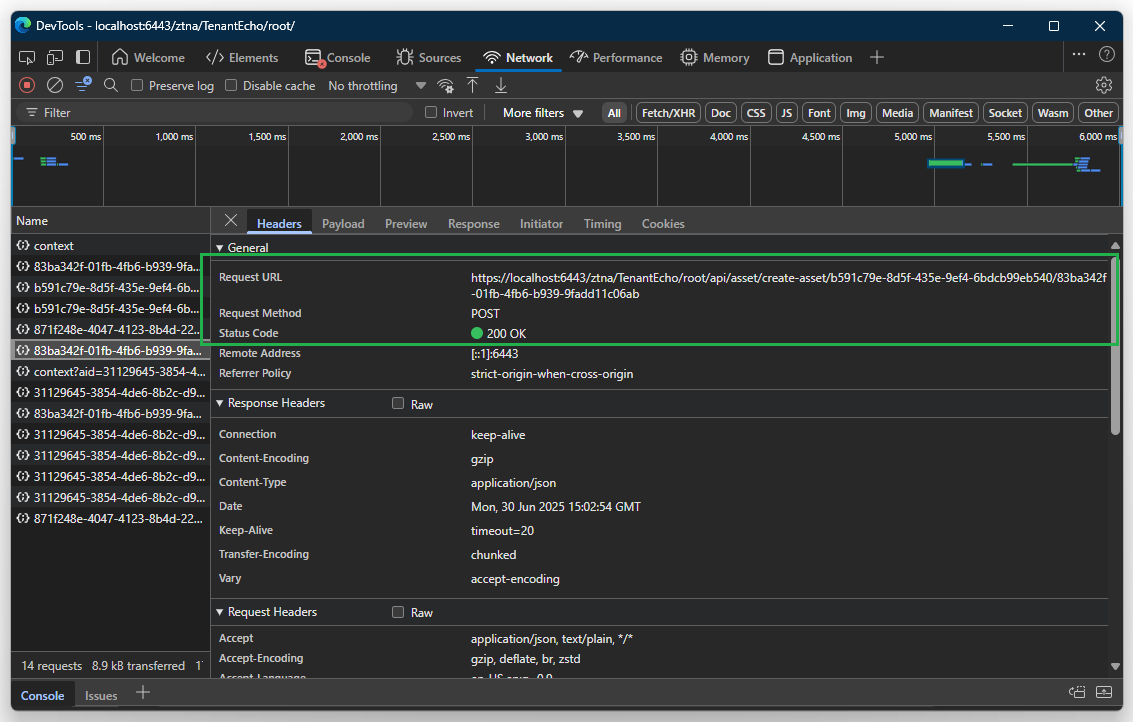This screenshot has height=722, width=1133.
Task: Clear the network log
Action: [x=55, y=86]
